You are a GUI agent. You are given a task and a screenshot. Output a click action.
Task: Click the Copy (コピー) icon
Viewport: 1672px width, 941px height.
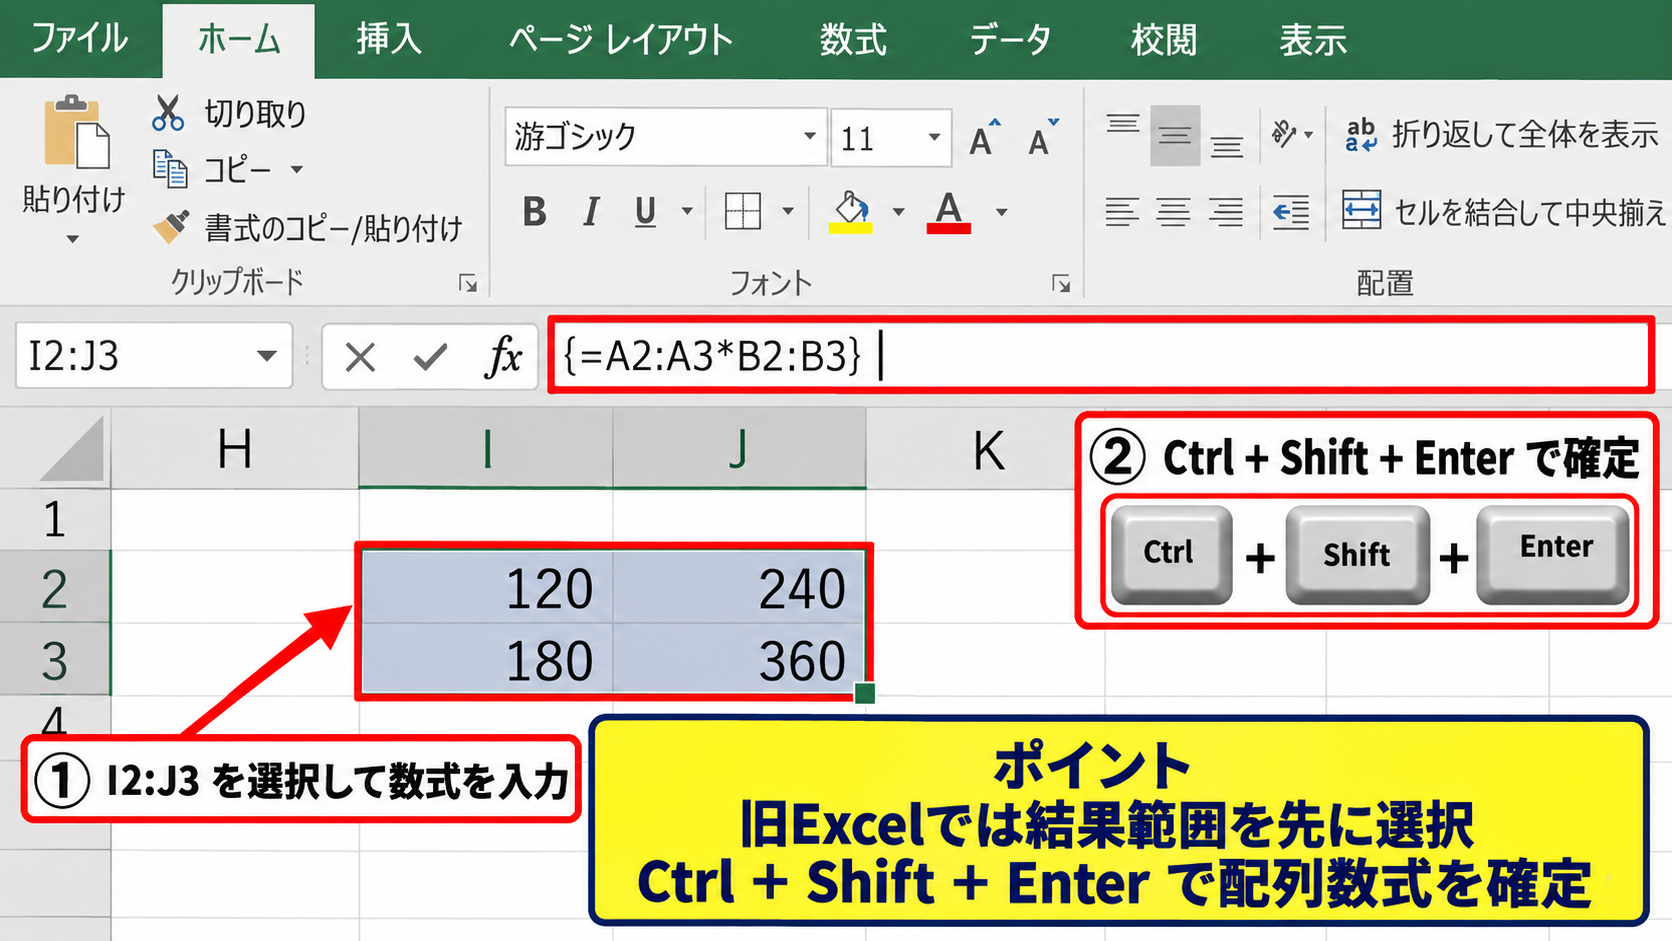pyautogui.click(x=169, y=169)
